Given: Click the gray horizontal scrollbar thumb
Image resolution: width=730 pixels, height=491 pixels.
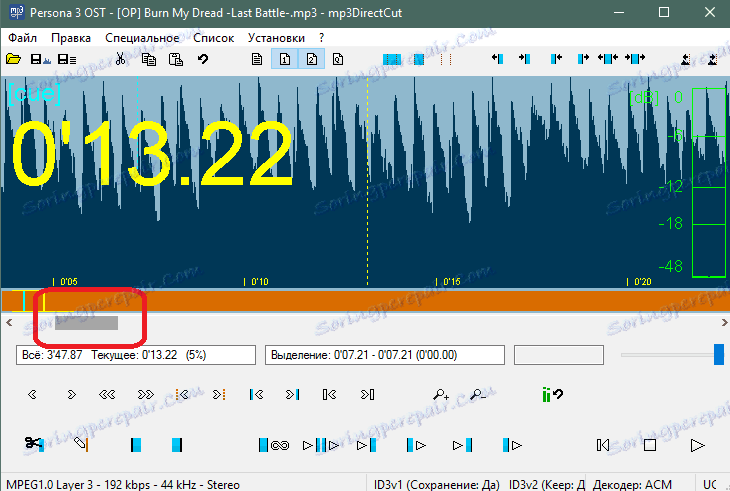Looking at the screenshot, I should click(x=86, y=323).
